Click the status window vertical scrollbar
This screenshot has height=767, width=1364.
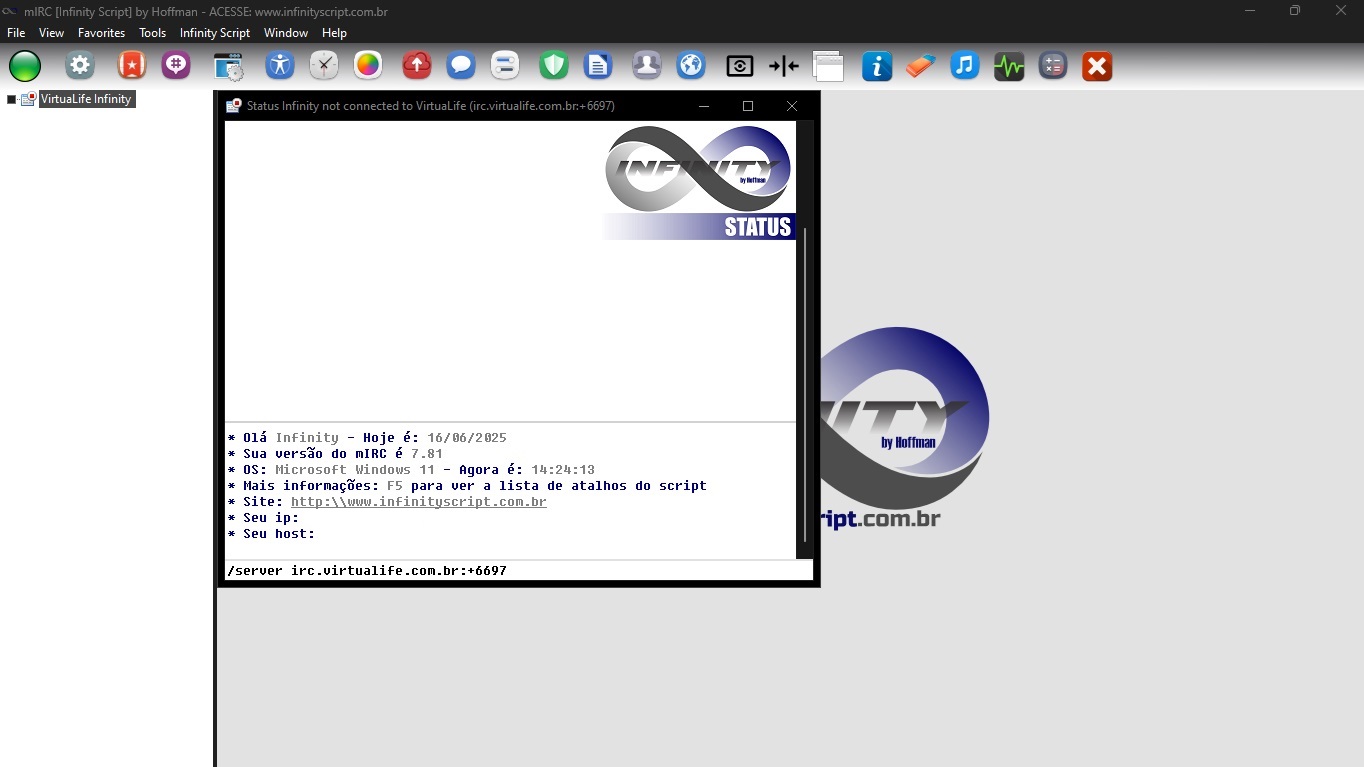[804, 380]
